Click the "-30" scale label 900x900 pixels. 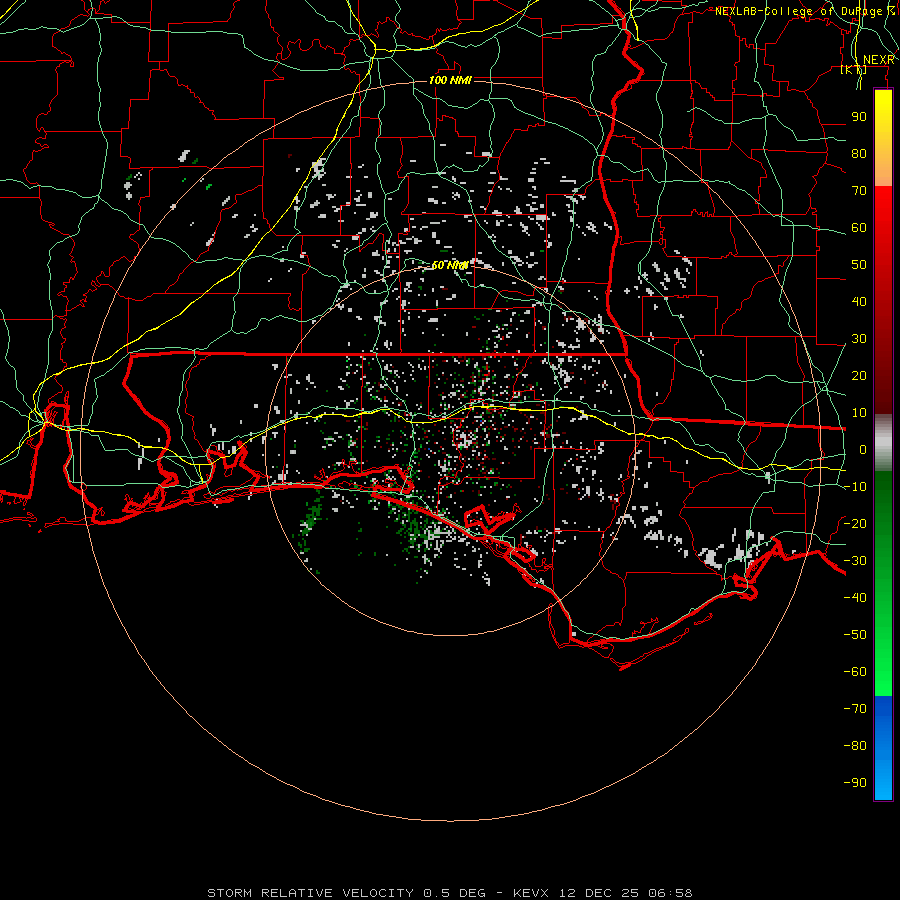[x=855, y=561]
